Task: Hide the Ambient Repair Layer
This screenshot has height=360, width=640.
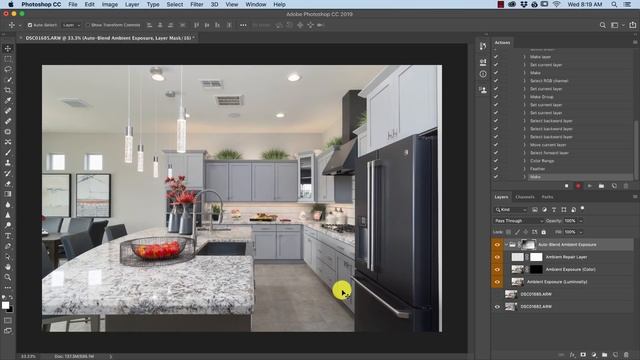Action: [497, 257]
